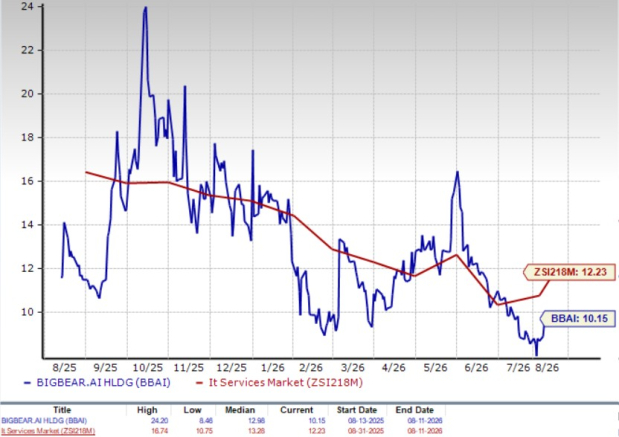Select BBAI high value 24.20
The height and width of the screenshot is (437, 619).
coord(159,421)
